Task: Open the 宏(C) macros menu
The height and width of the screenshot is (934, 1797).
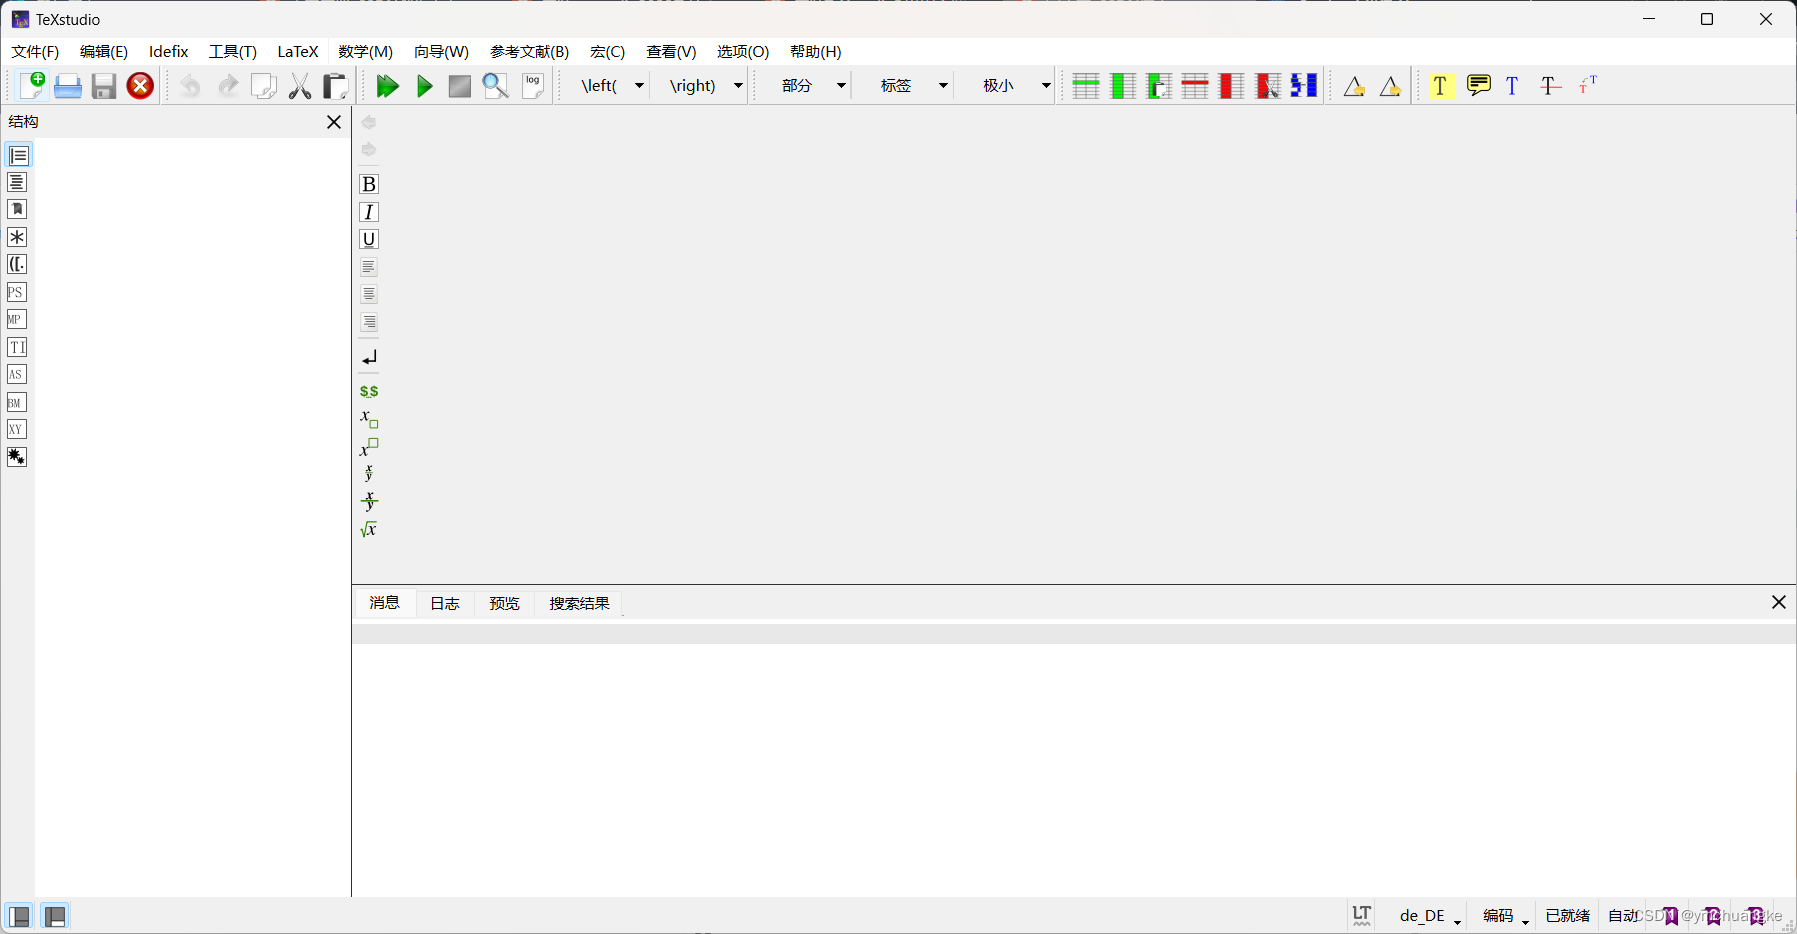Action: point(607,52)
